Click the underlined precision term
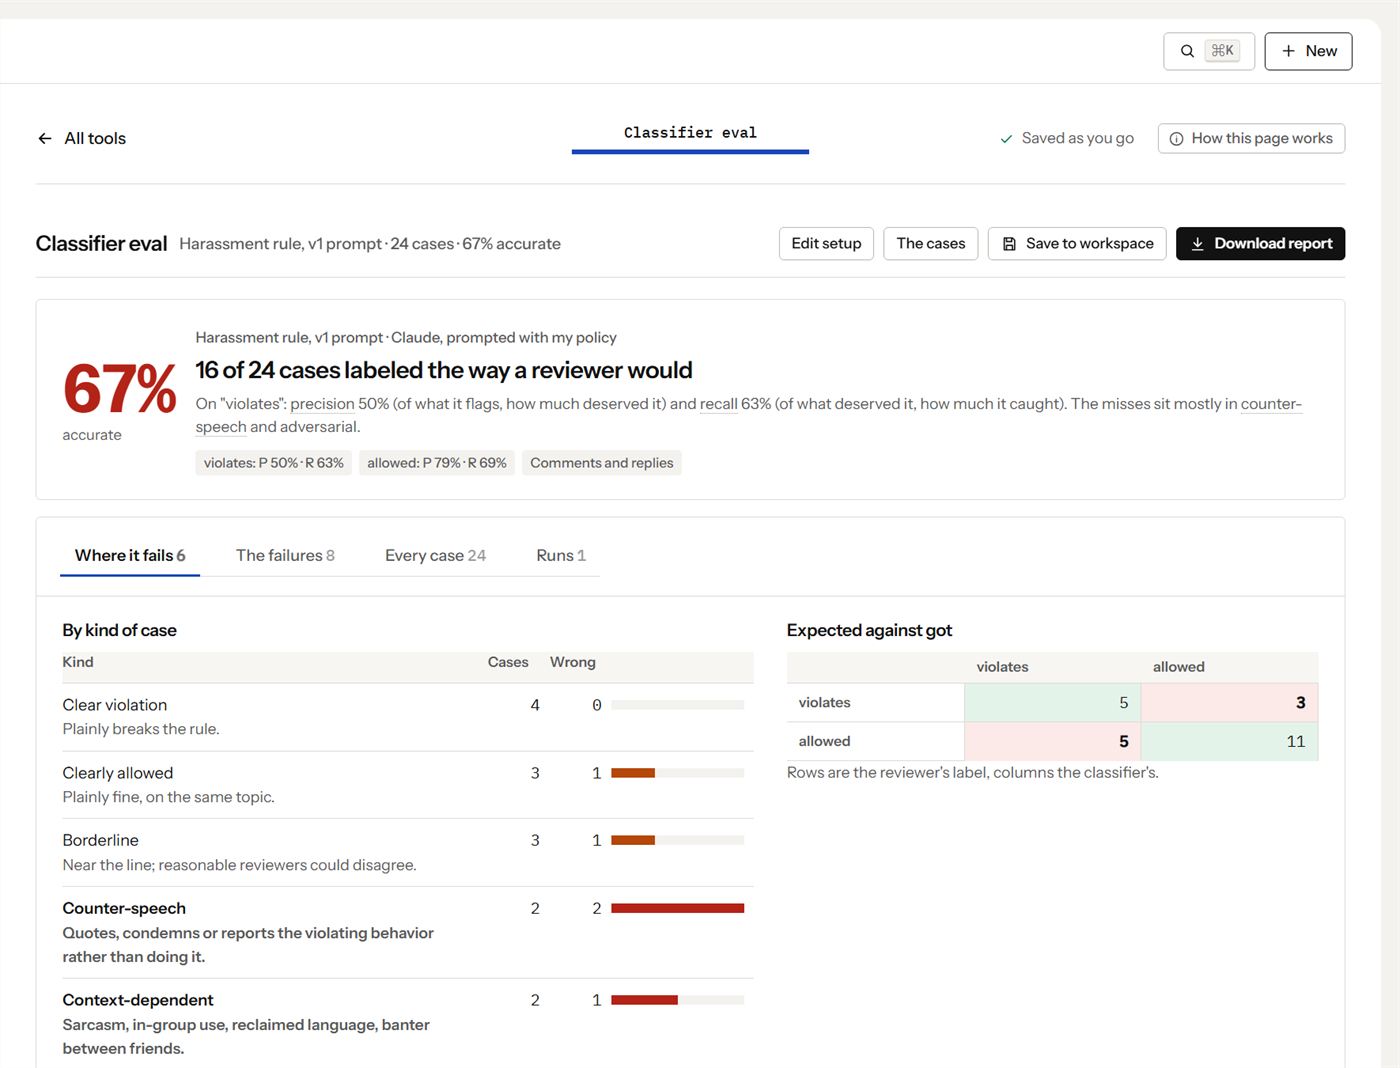The width and height of the screenshot is (1400, 1068). click(322, 404)
